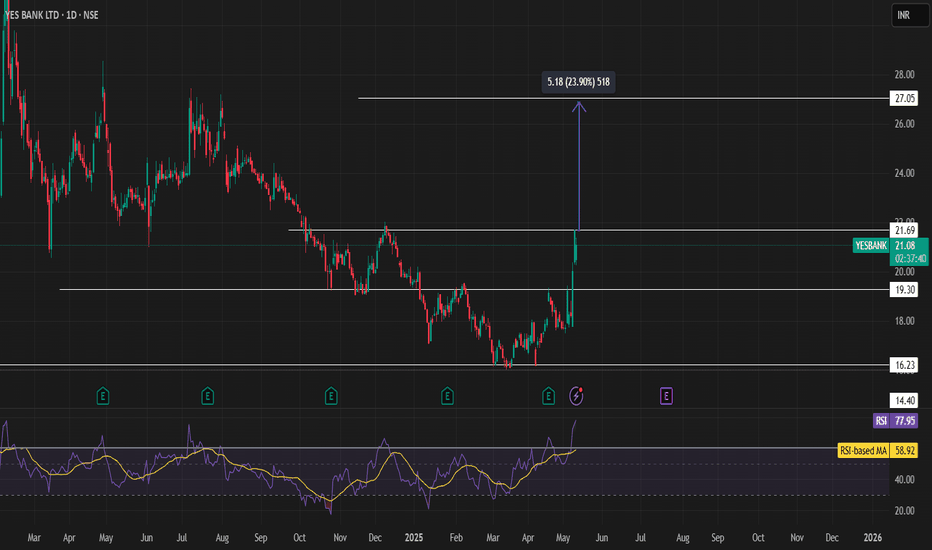This screenshot has height=550, width=932.
Task: Click the RSI scale 40.00 label
Action: pos(904,479)
